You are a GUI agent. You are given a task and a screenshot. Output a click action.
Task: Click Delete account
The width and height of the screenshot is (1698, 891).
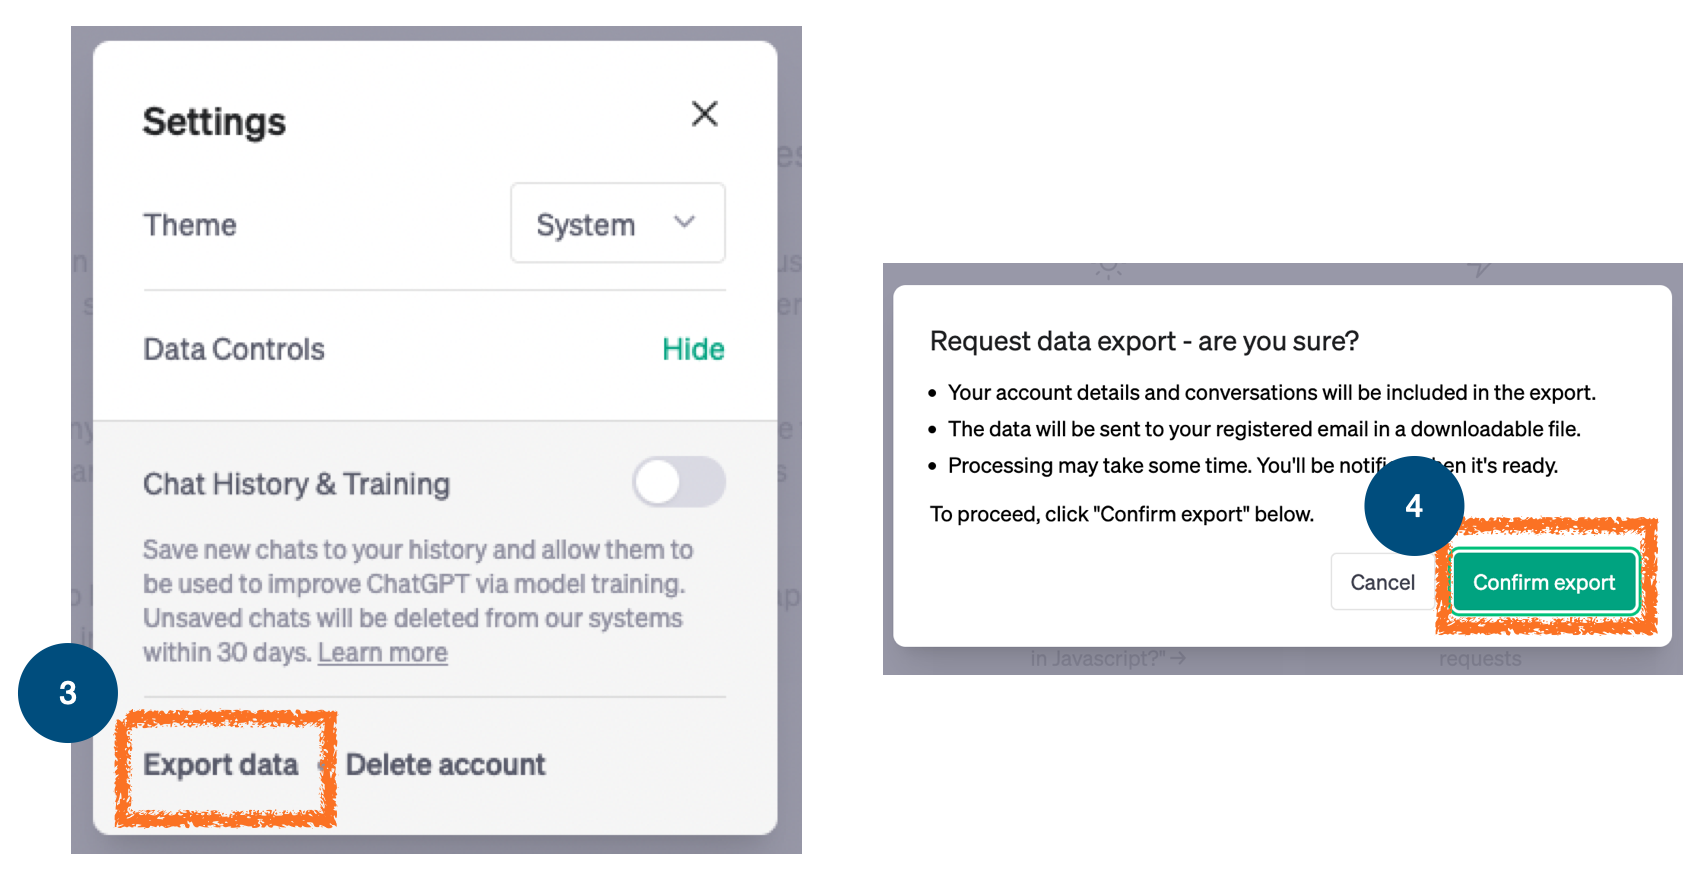click(445, 764)
